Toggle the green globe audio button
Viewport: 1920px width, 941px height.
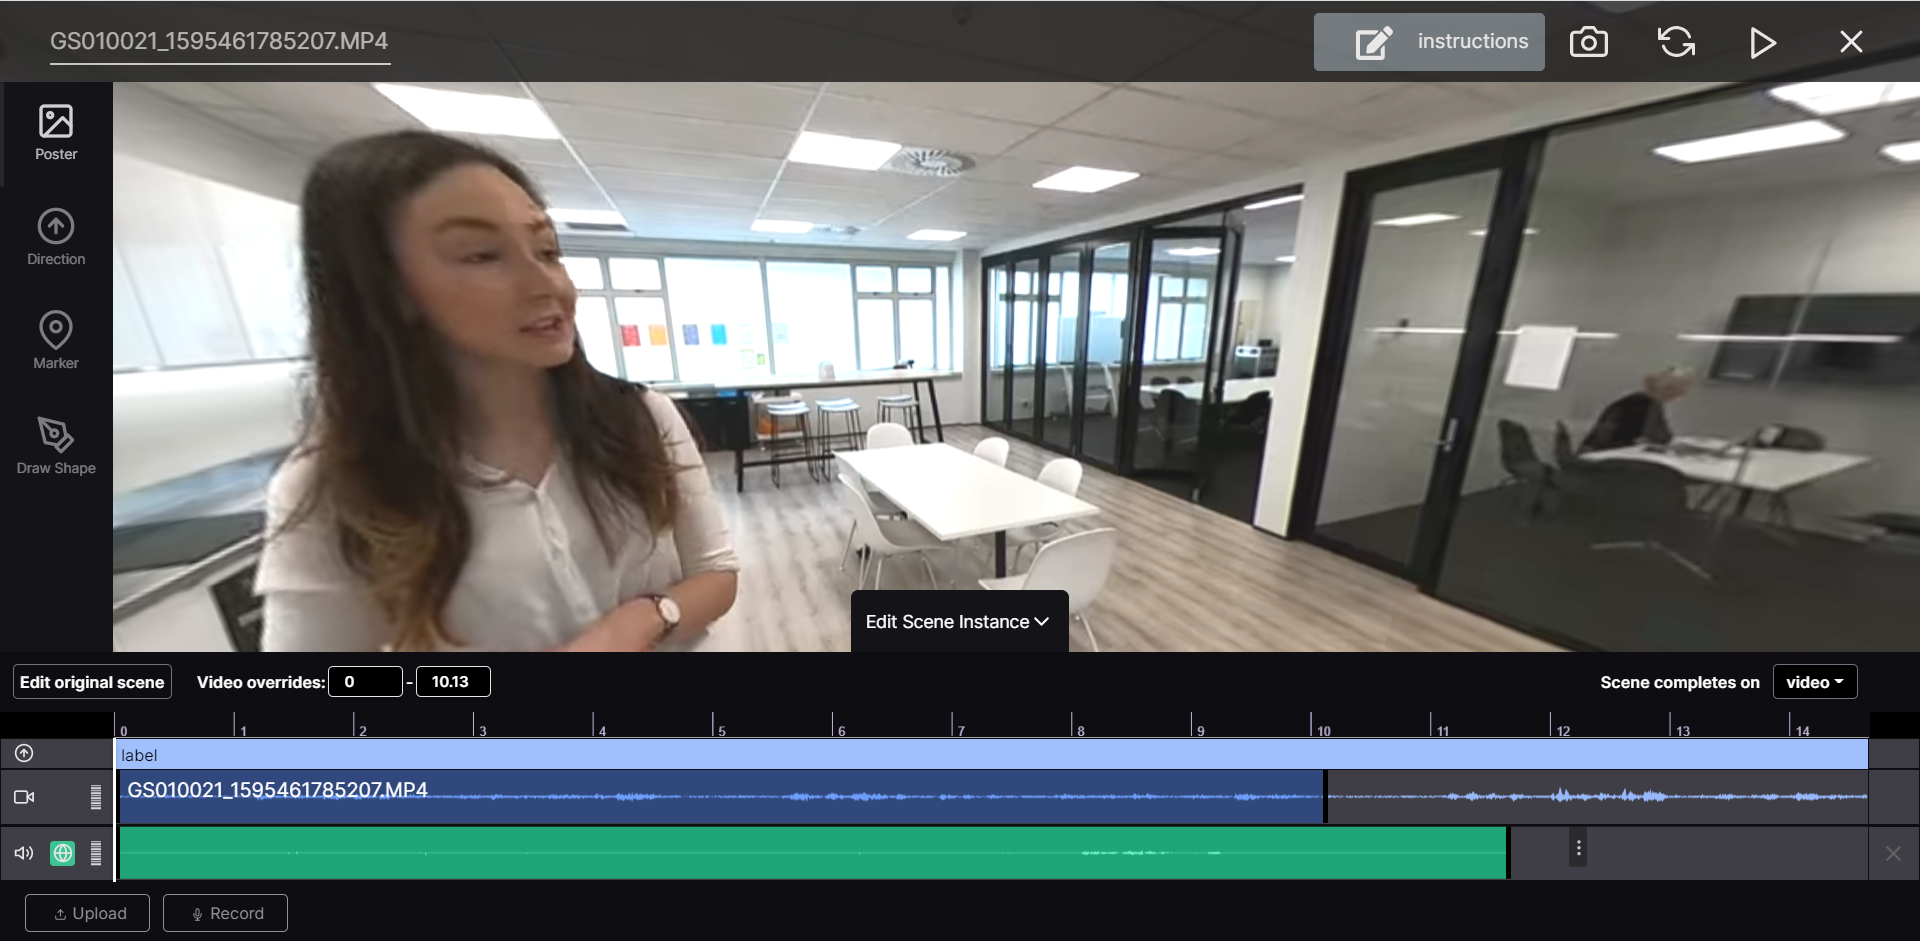(63, 853)
